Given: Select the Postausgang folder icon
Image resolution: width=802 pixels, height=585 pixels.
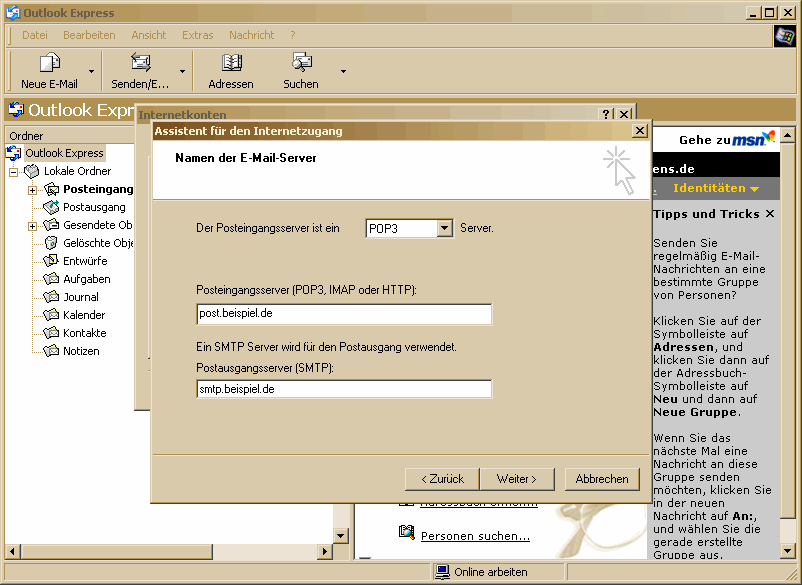Looking at the screenshot, I should 51,207.
